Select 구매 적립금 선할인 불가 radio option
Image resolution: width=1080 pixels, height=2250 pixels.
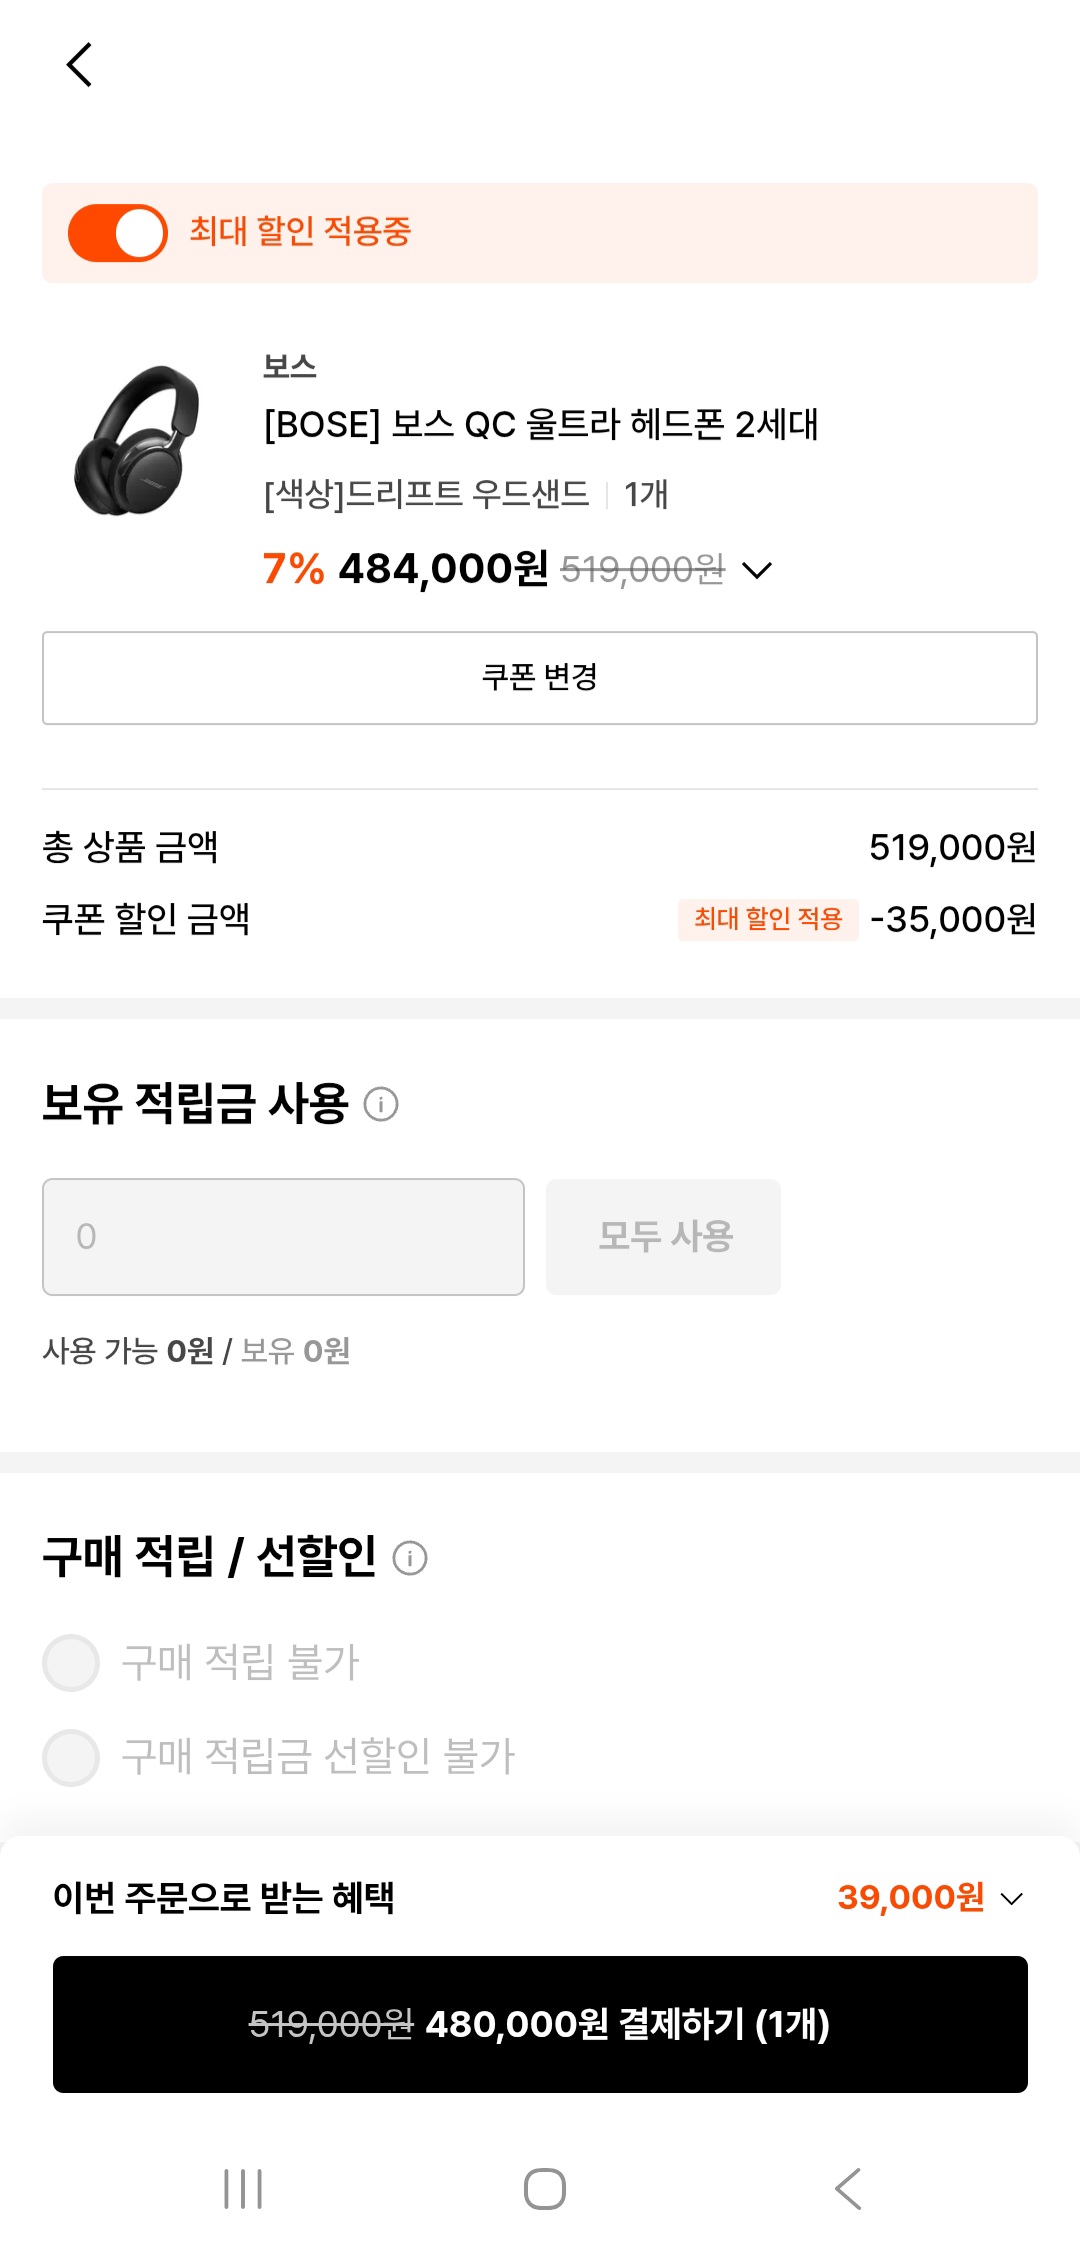tap(71, 1757)
